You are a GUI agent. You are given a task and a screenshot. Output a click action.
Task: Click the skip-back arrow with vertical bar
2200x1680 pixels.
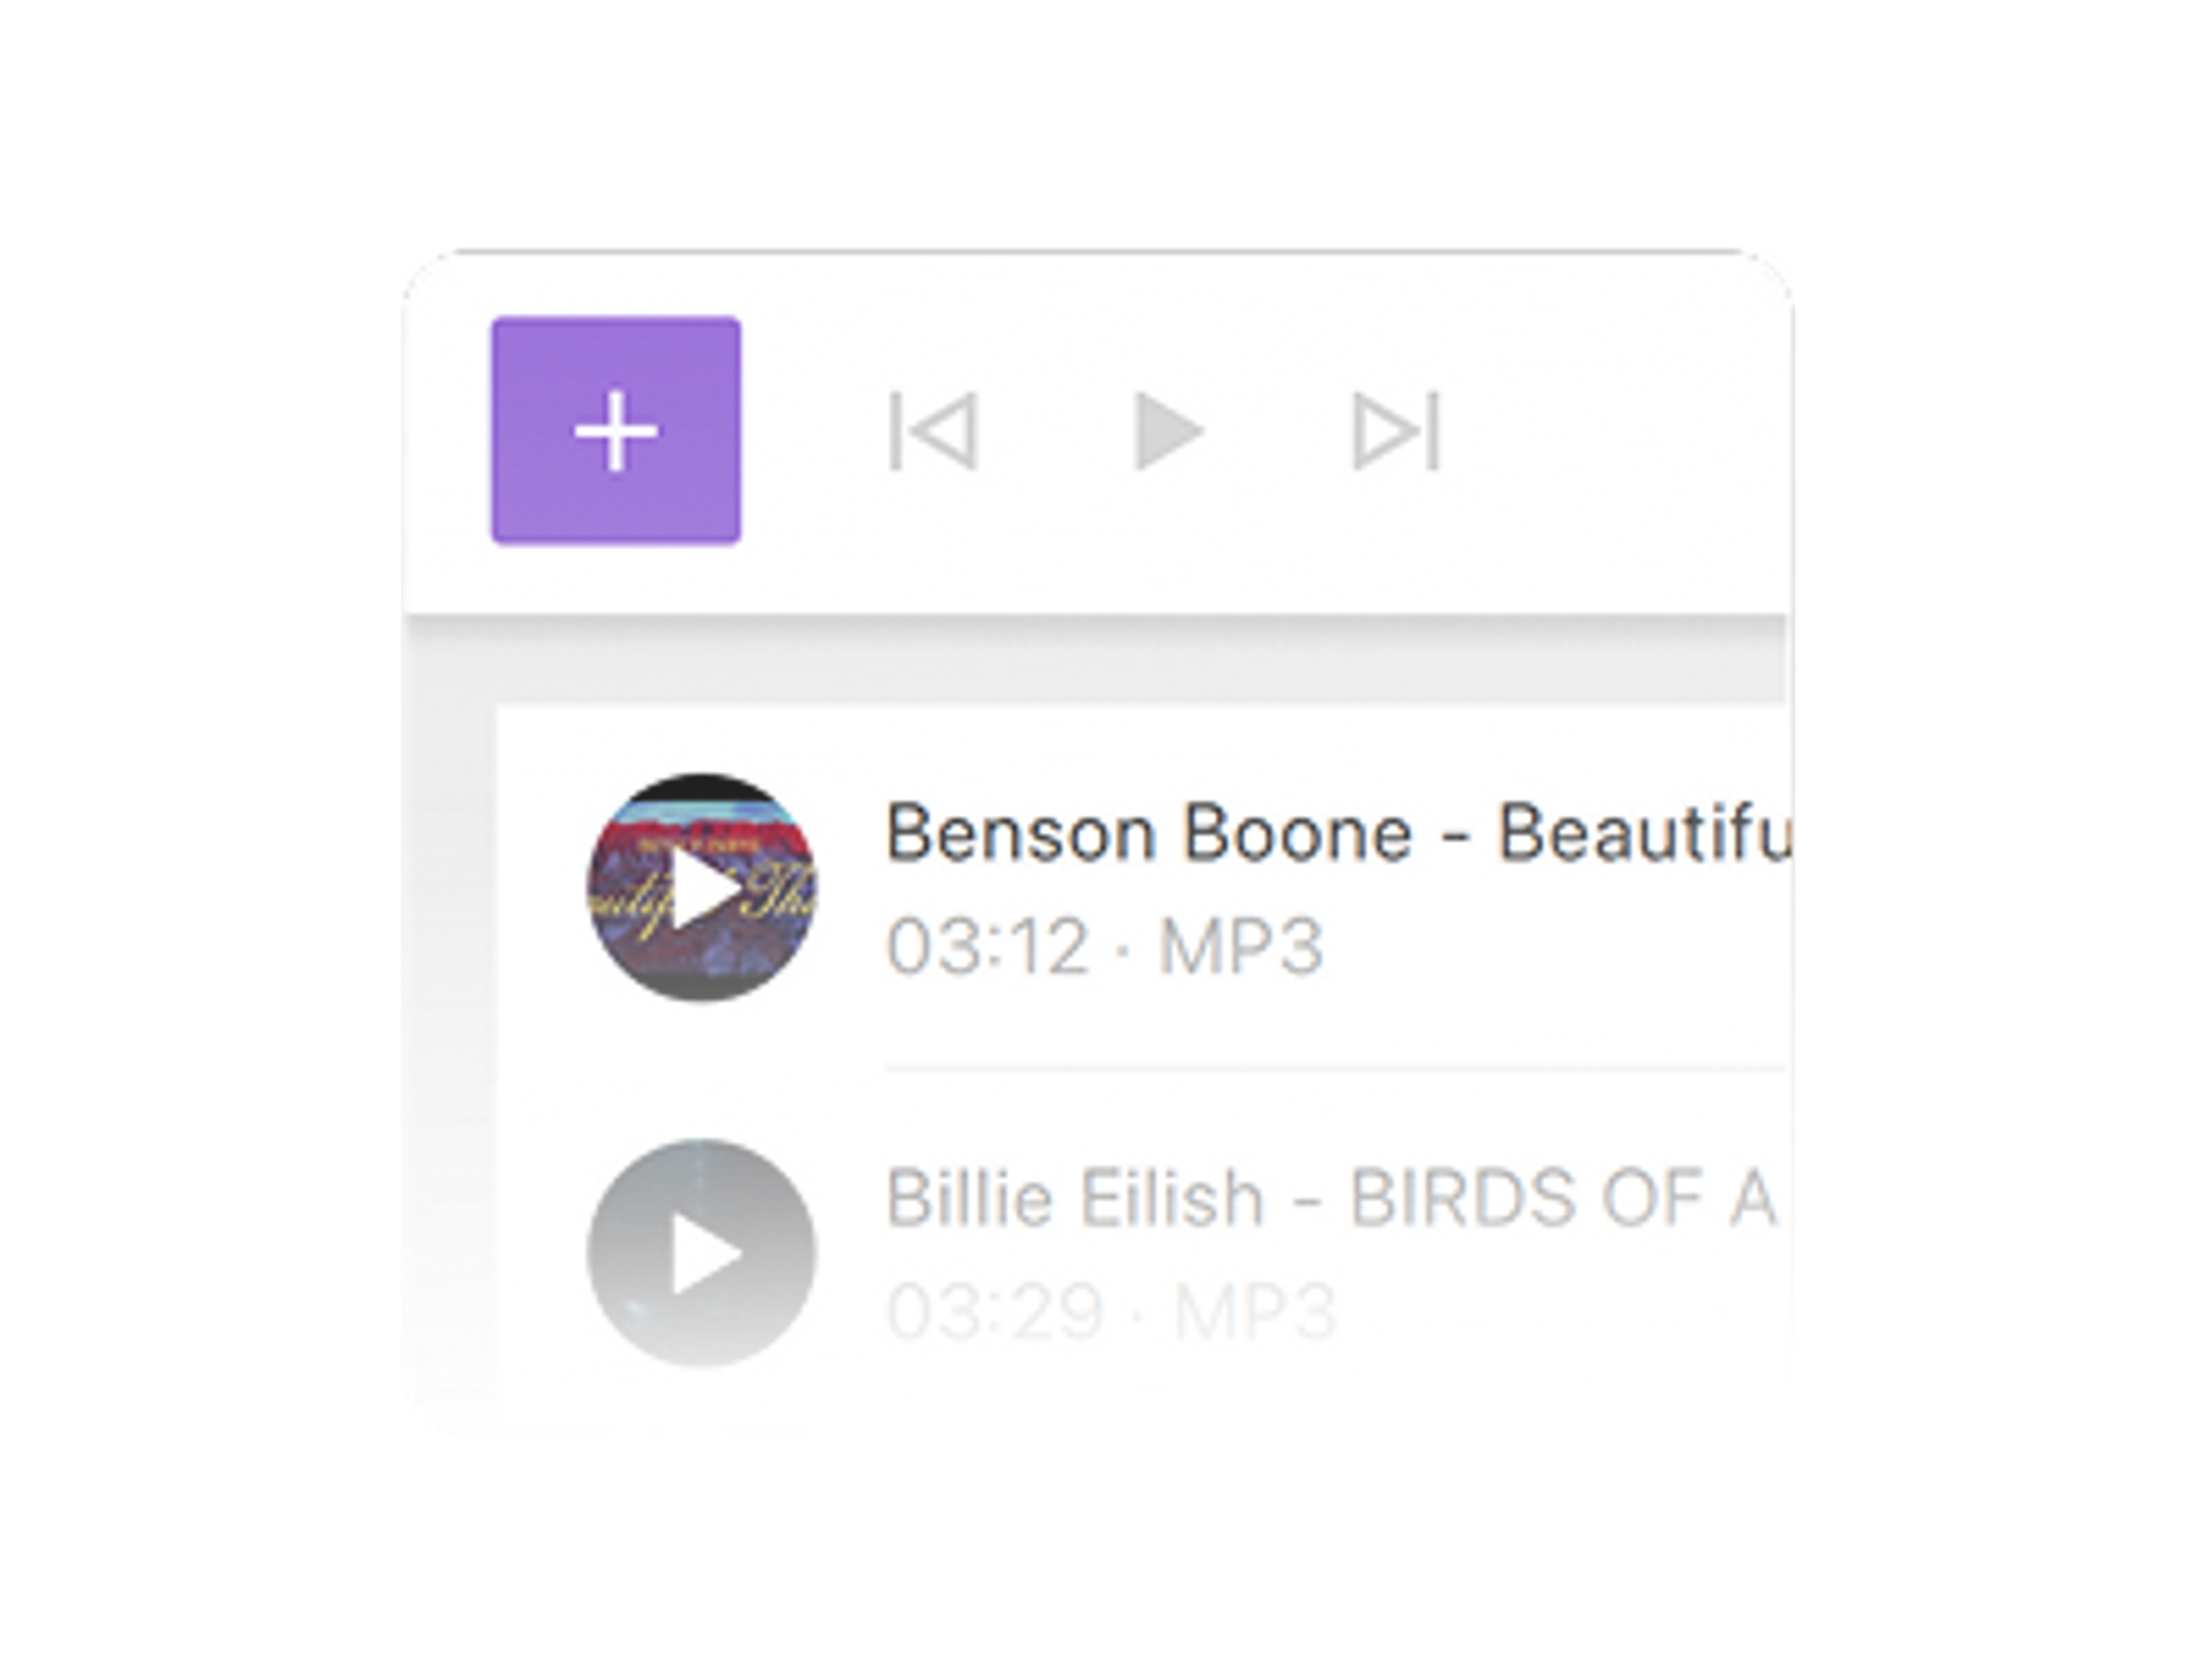(933, 431)
